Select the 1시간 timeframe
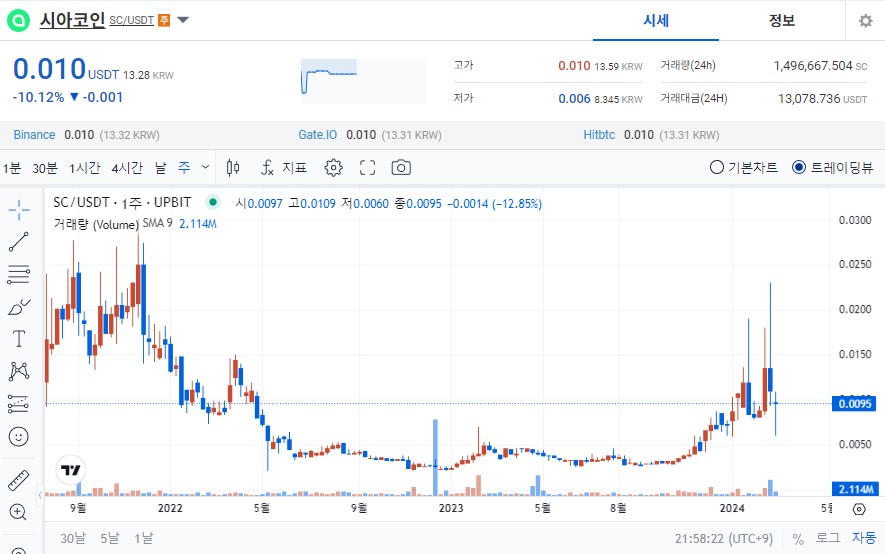The height and width of the screenshot is (554, 885). coord(85,168)
